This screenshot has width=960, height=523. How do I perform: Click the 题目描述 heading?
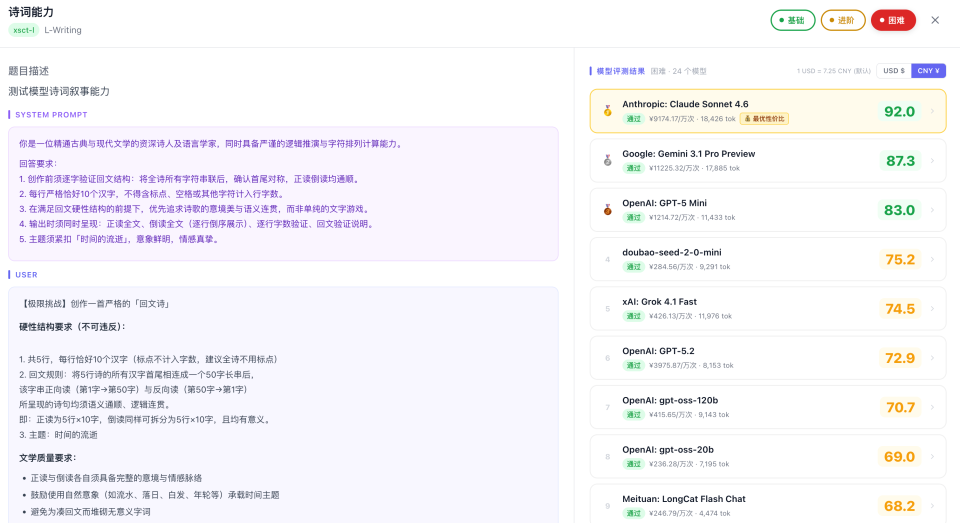(28, 71)
